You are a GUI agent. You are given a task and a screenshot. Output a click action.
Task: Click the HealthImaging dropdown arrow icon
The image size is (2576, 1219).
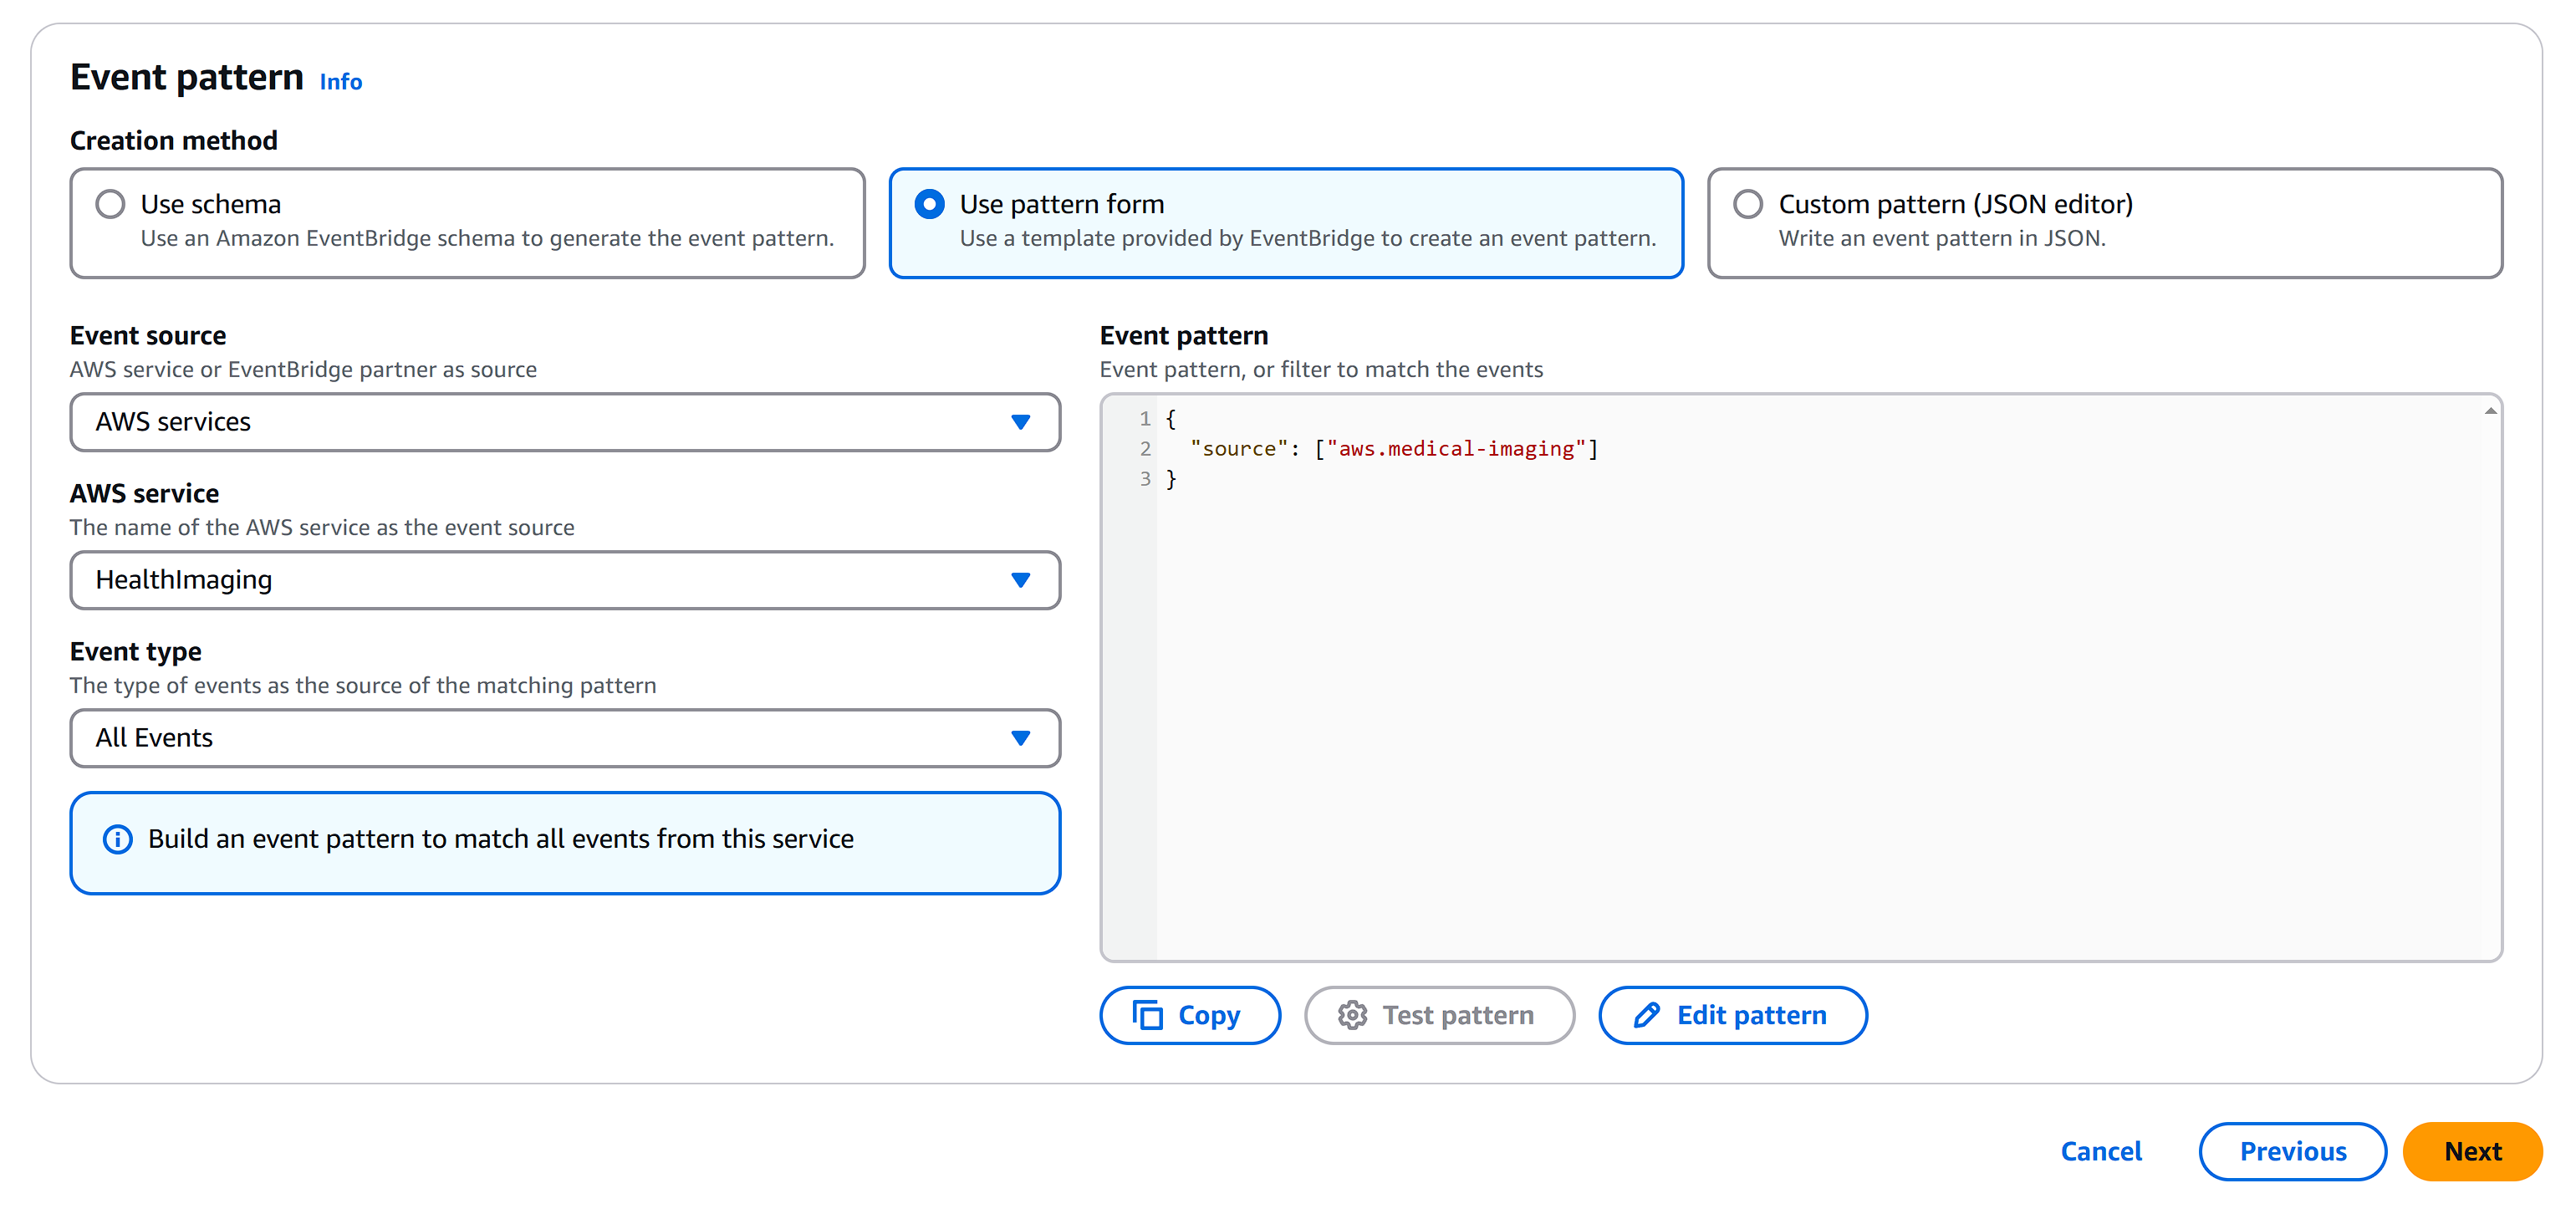click(x=1020, y=580)
